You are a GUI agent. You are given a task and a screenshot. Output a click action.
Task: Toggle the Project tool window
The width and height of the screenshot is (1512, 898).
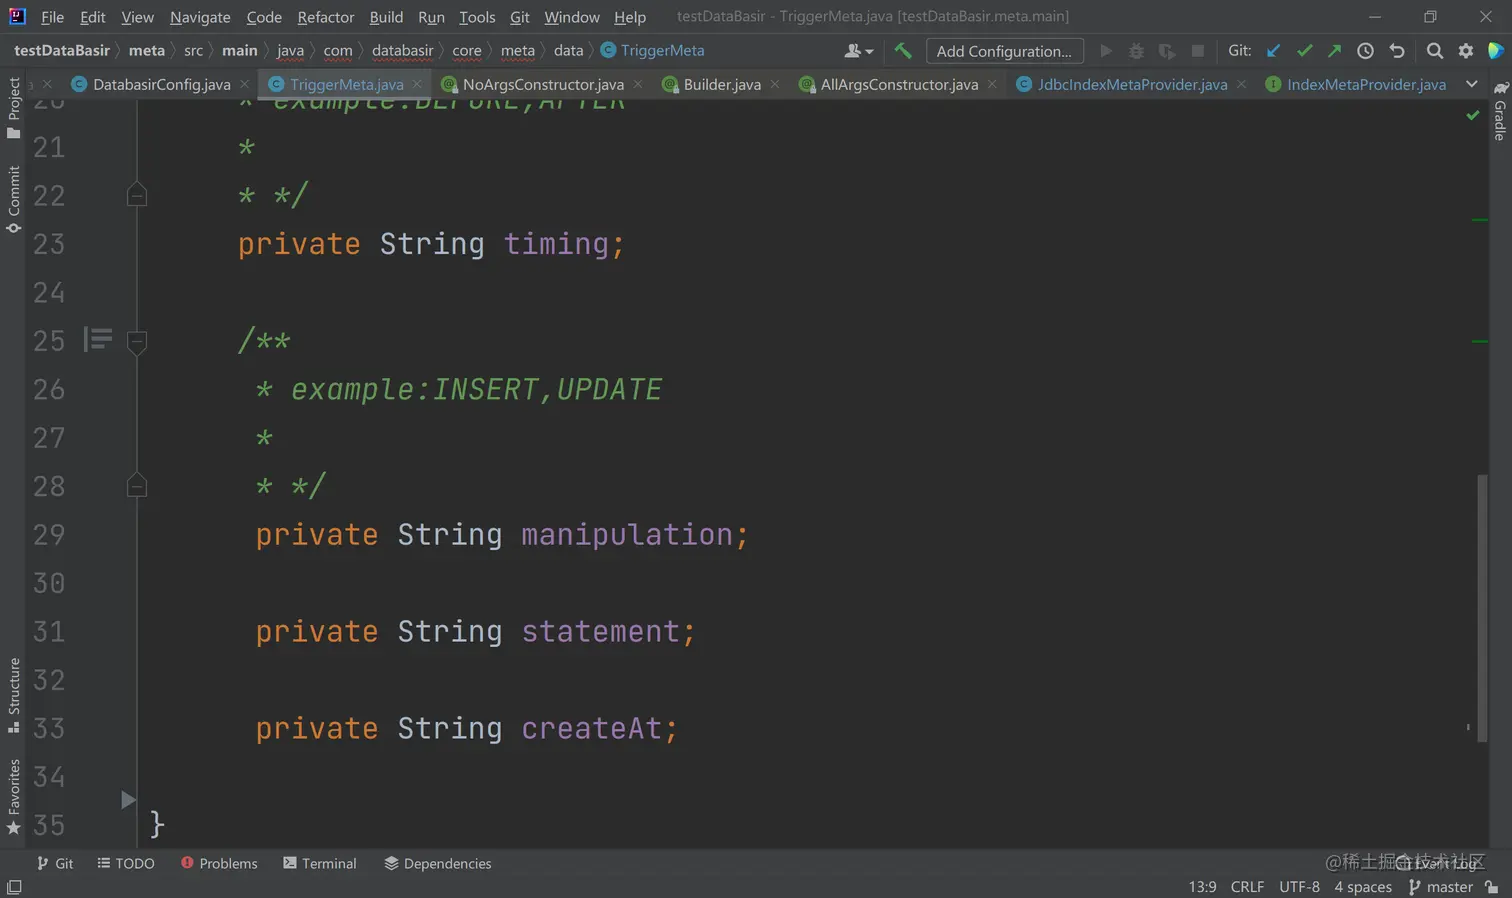coord(14,107)
